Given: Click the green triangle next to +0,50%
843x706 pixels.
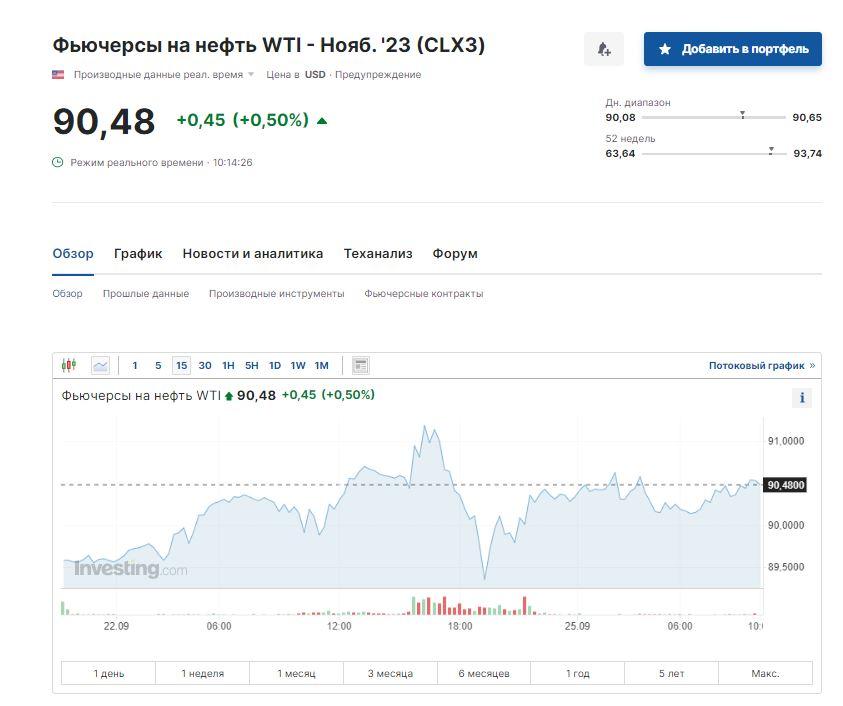Looking at the screenshot, I should pos(322,120).
